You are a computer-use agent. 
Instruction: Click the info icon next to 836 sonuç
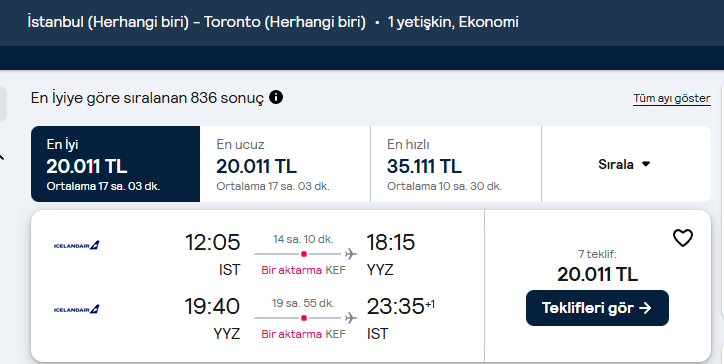coord(276,97)
